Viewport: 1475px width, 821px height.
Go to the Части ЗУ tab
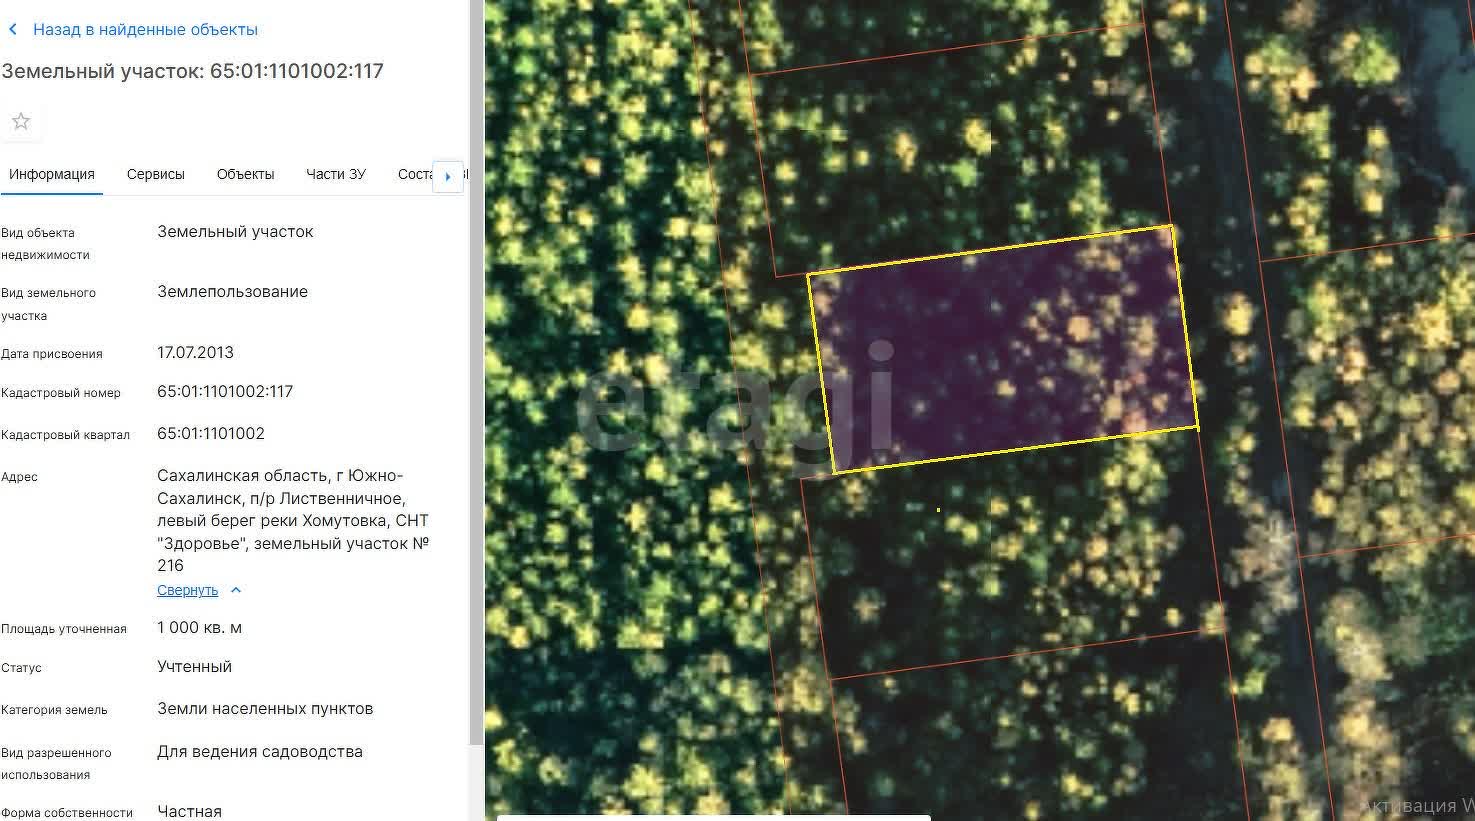[335, 174]
